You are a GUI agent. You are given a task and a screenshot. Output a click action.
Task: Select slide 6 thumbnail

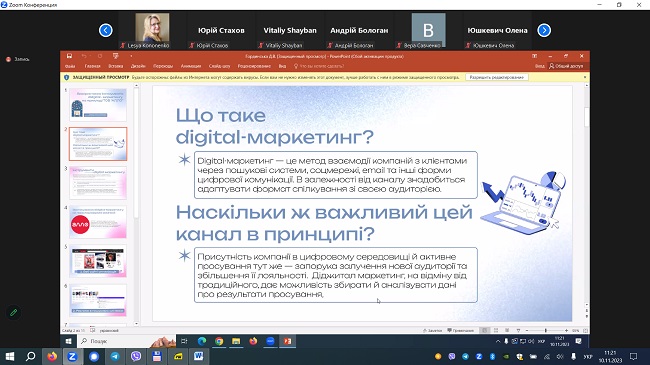click(98, 300)
